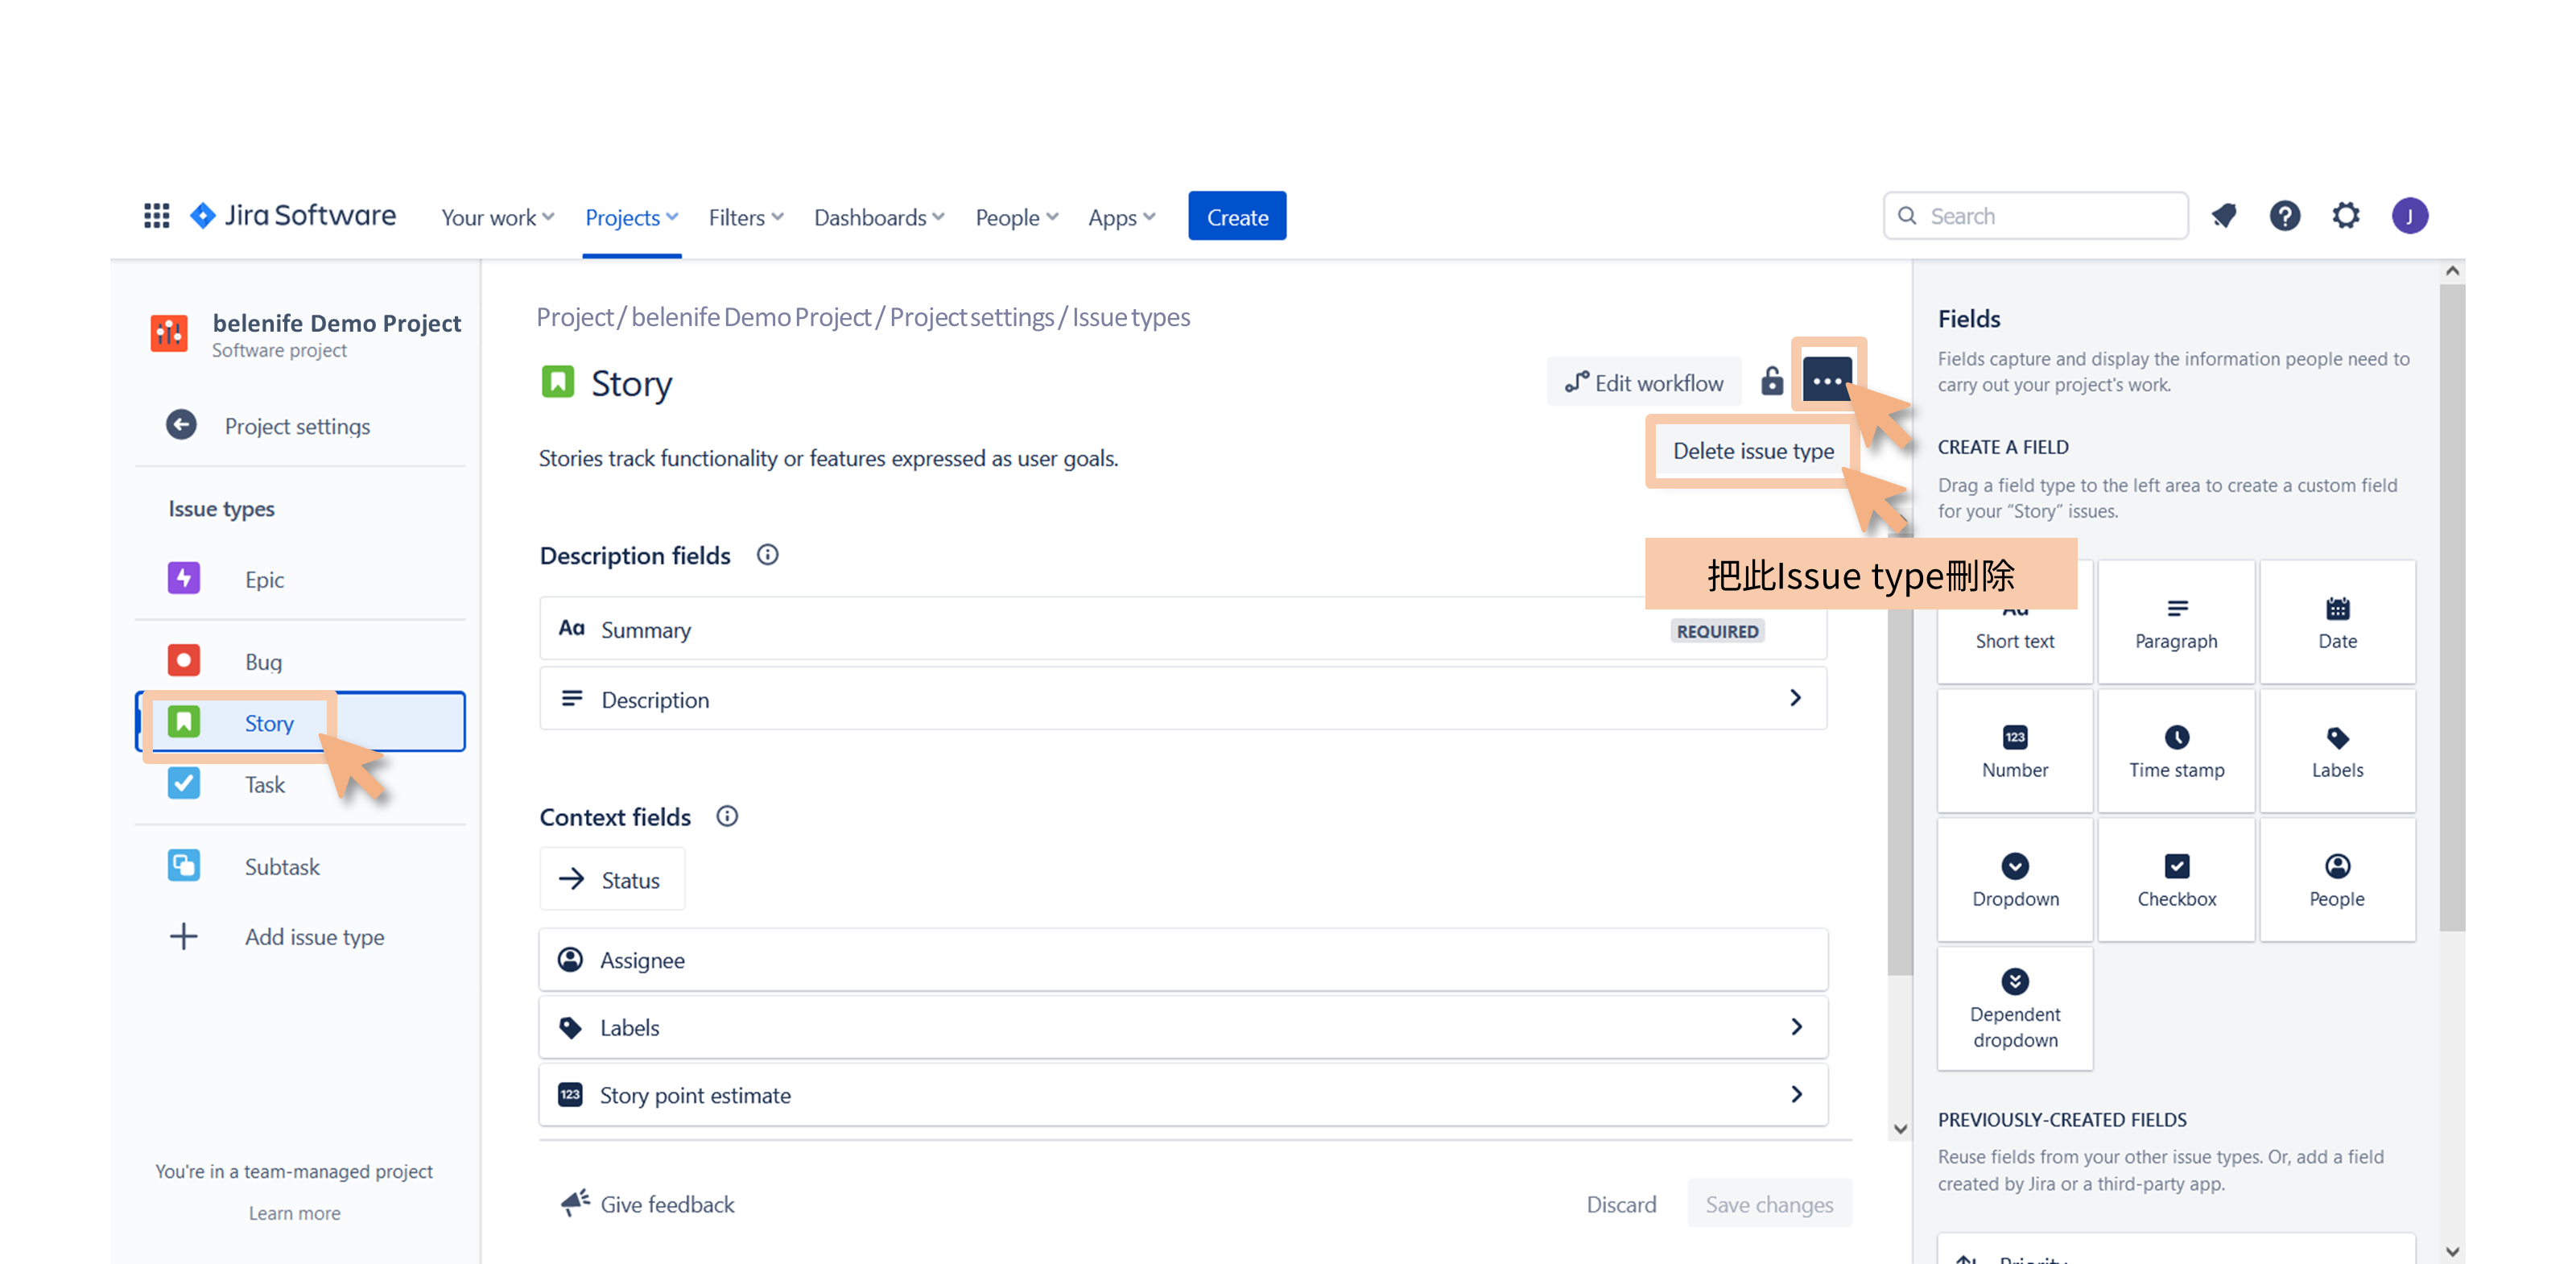Click the Project settings breadcrumb link

[x=971, y=317]
